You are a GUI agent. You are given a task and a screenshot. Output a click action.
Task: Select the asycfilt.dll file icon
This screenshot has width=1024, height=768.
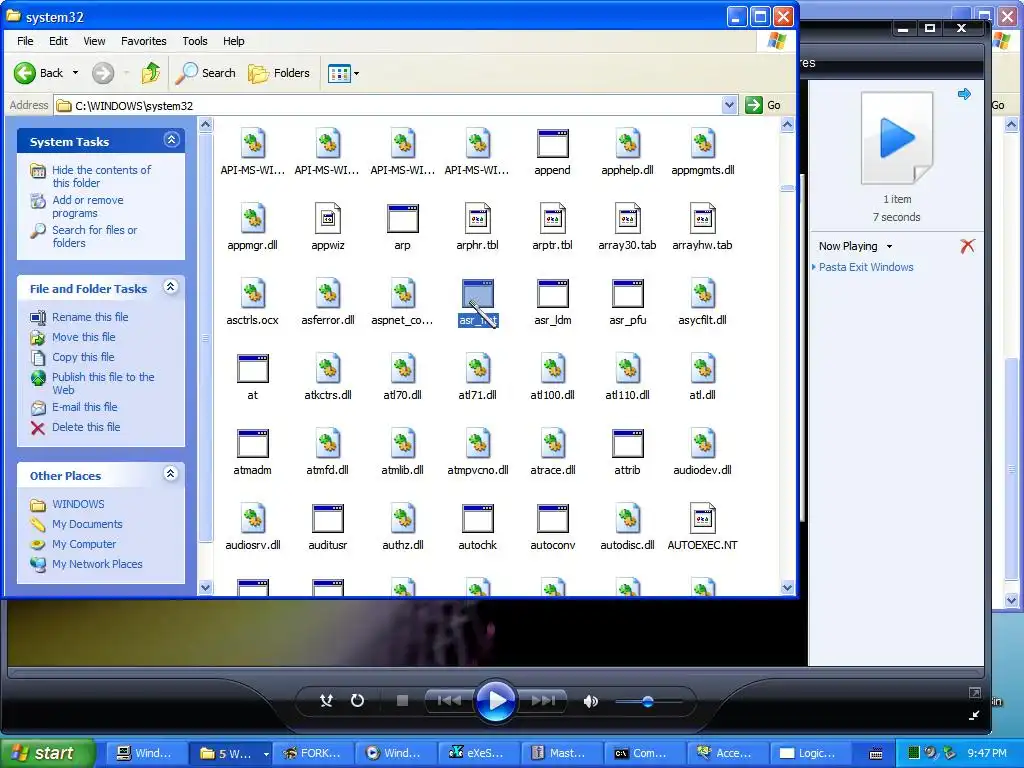click(x=703, y=294)
